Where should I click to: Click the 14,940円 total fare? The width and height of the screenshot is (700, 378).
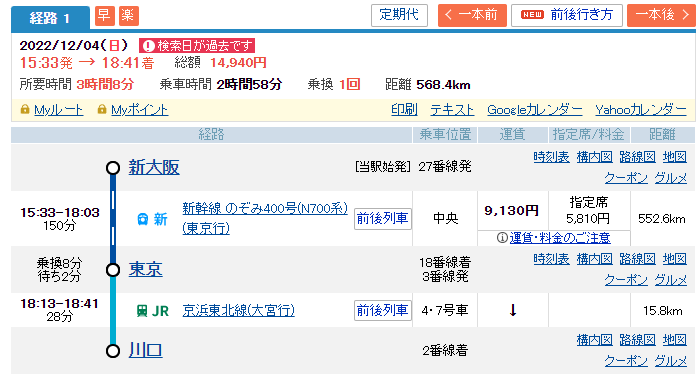[x=238, y=63]
